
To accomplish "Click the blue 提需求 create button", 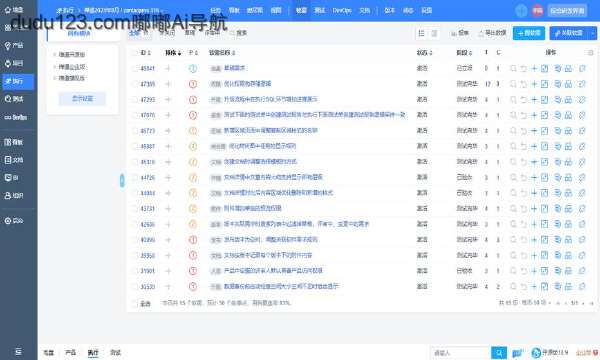I will (x=529, y=33).
